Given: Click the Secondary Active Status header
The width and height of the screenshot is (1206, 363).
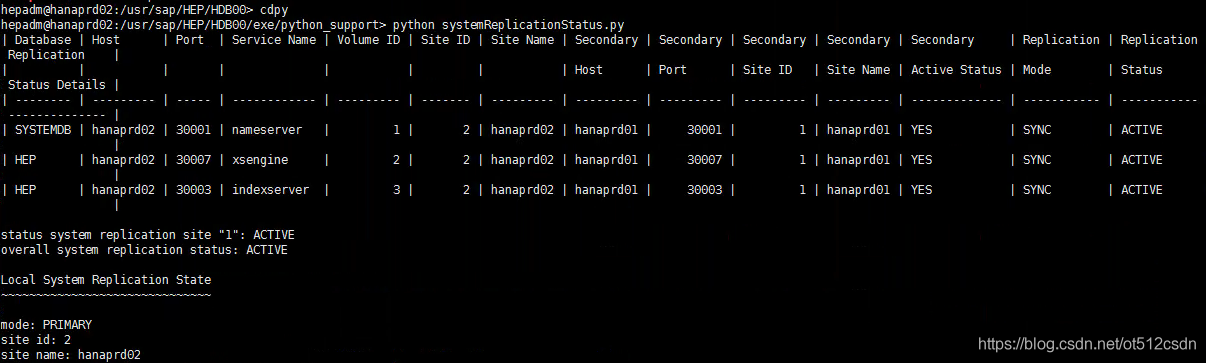Looking at the screenshot, I should (956, 55).
